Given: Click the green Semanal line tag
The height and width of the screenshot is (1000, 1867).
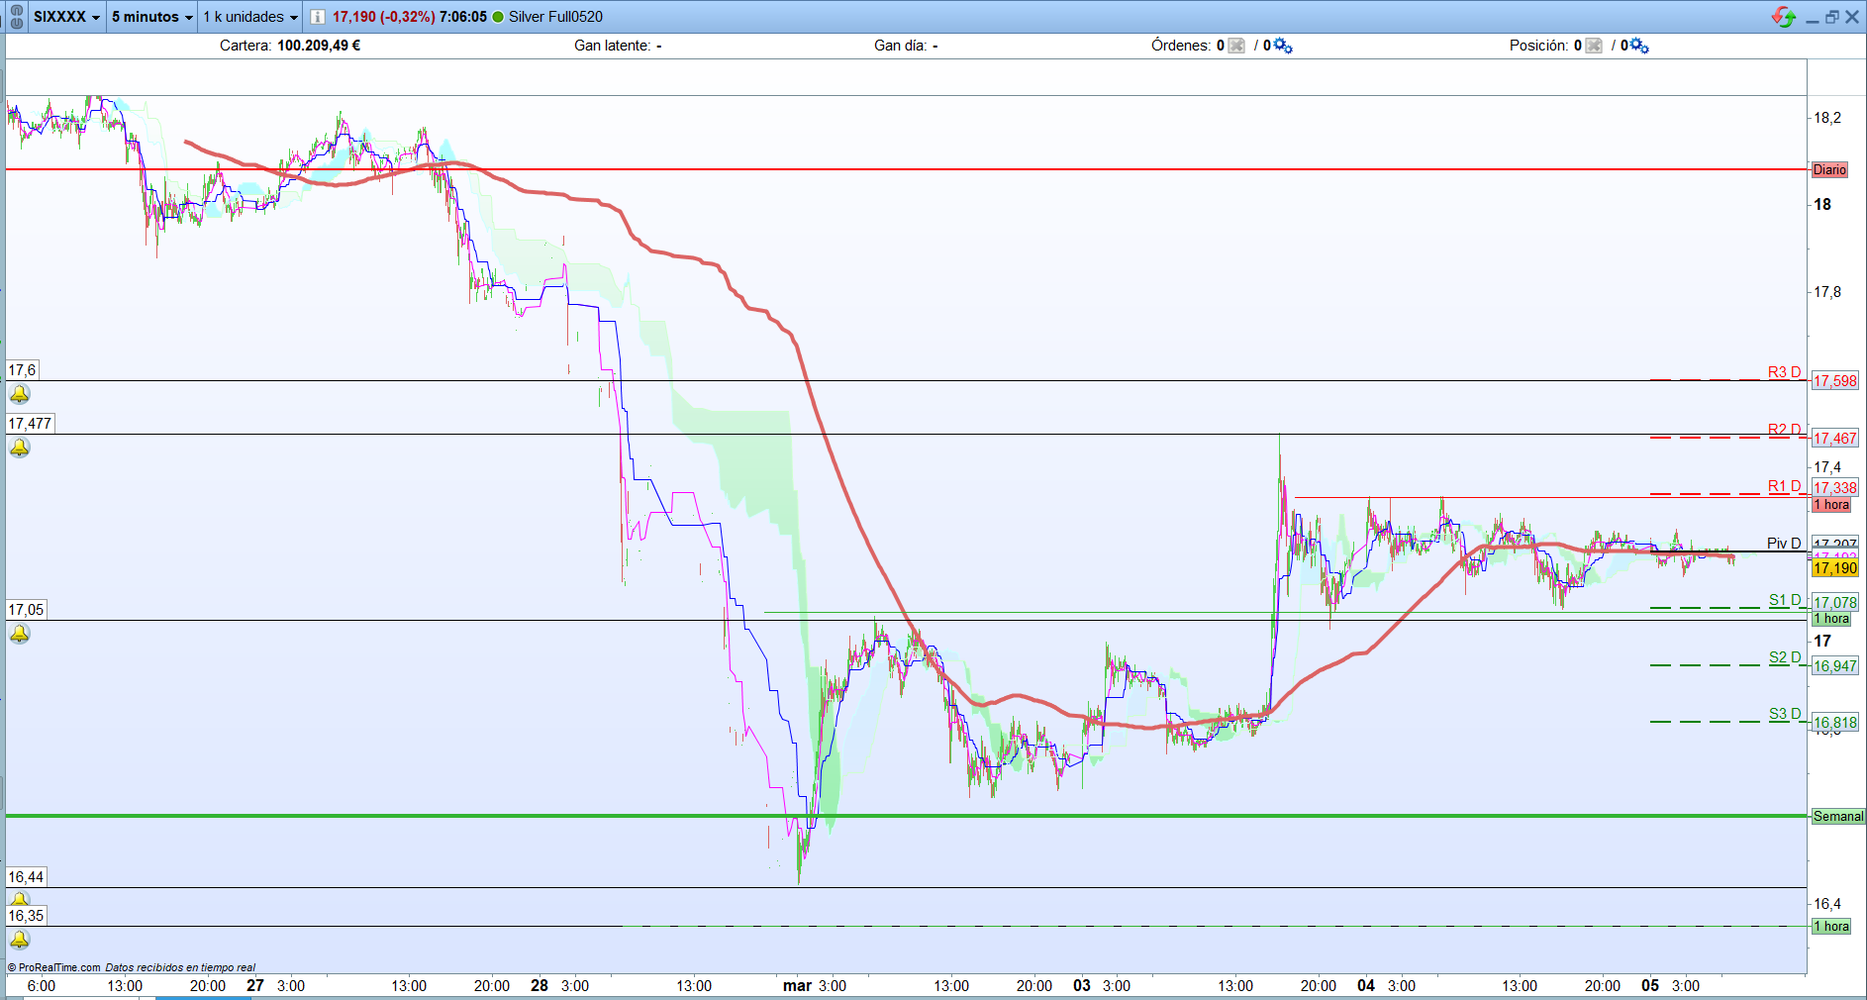Looking at the screenshot, I should pyautogui.click(x=1838, y=817).
